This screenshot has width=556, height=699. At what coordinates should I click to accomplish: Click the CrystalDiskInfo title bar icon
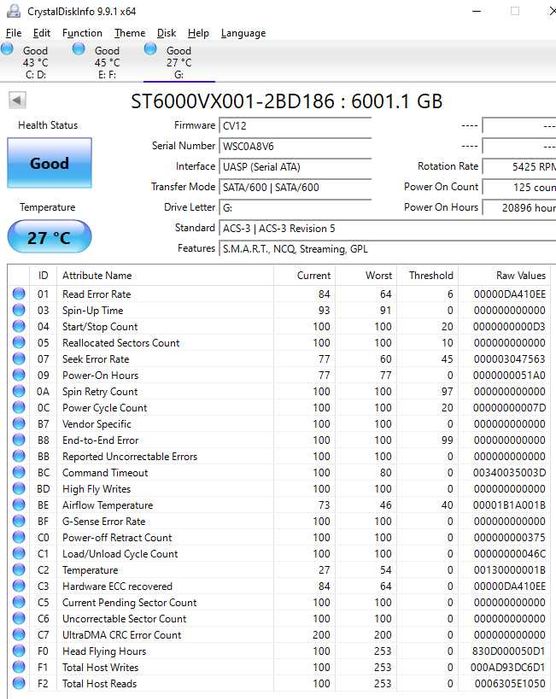14,11
